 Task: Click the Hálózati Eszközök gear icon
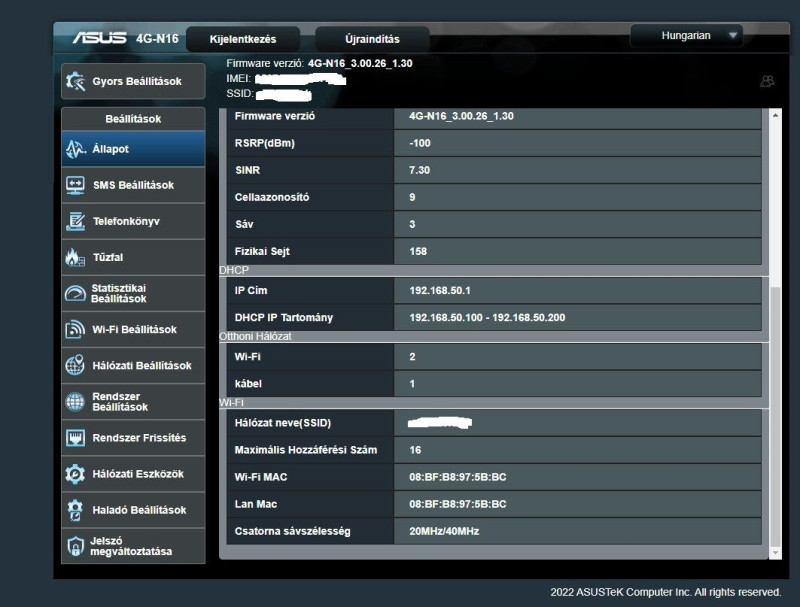tap(76, 474)
